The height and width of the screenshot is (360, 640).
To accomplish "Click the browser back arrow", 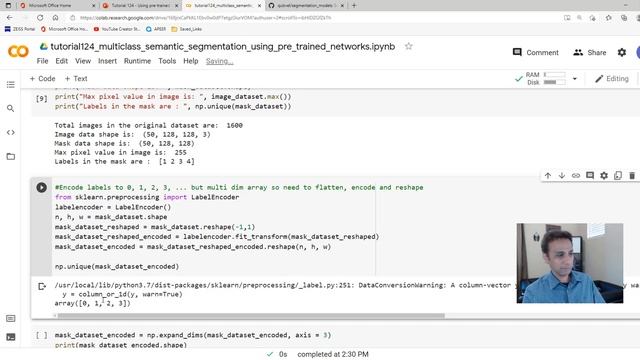I will tap(10, 18).
